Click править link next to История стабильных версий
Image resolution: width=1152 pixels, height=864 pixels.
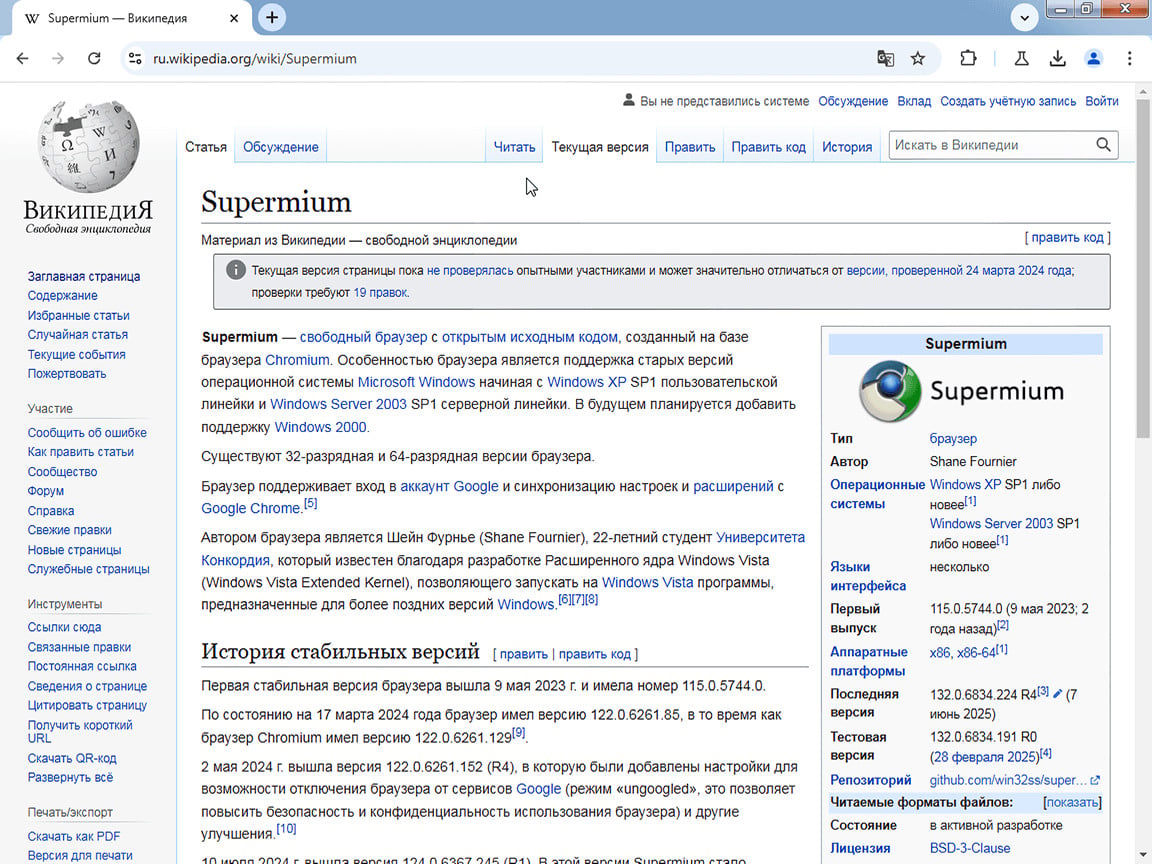(x=524, y=654)
